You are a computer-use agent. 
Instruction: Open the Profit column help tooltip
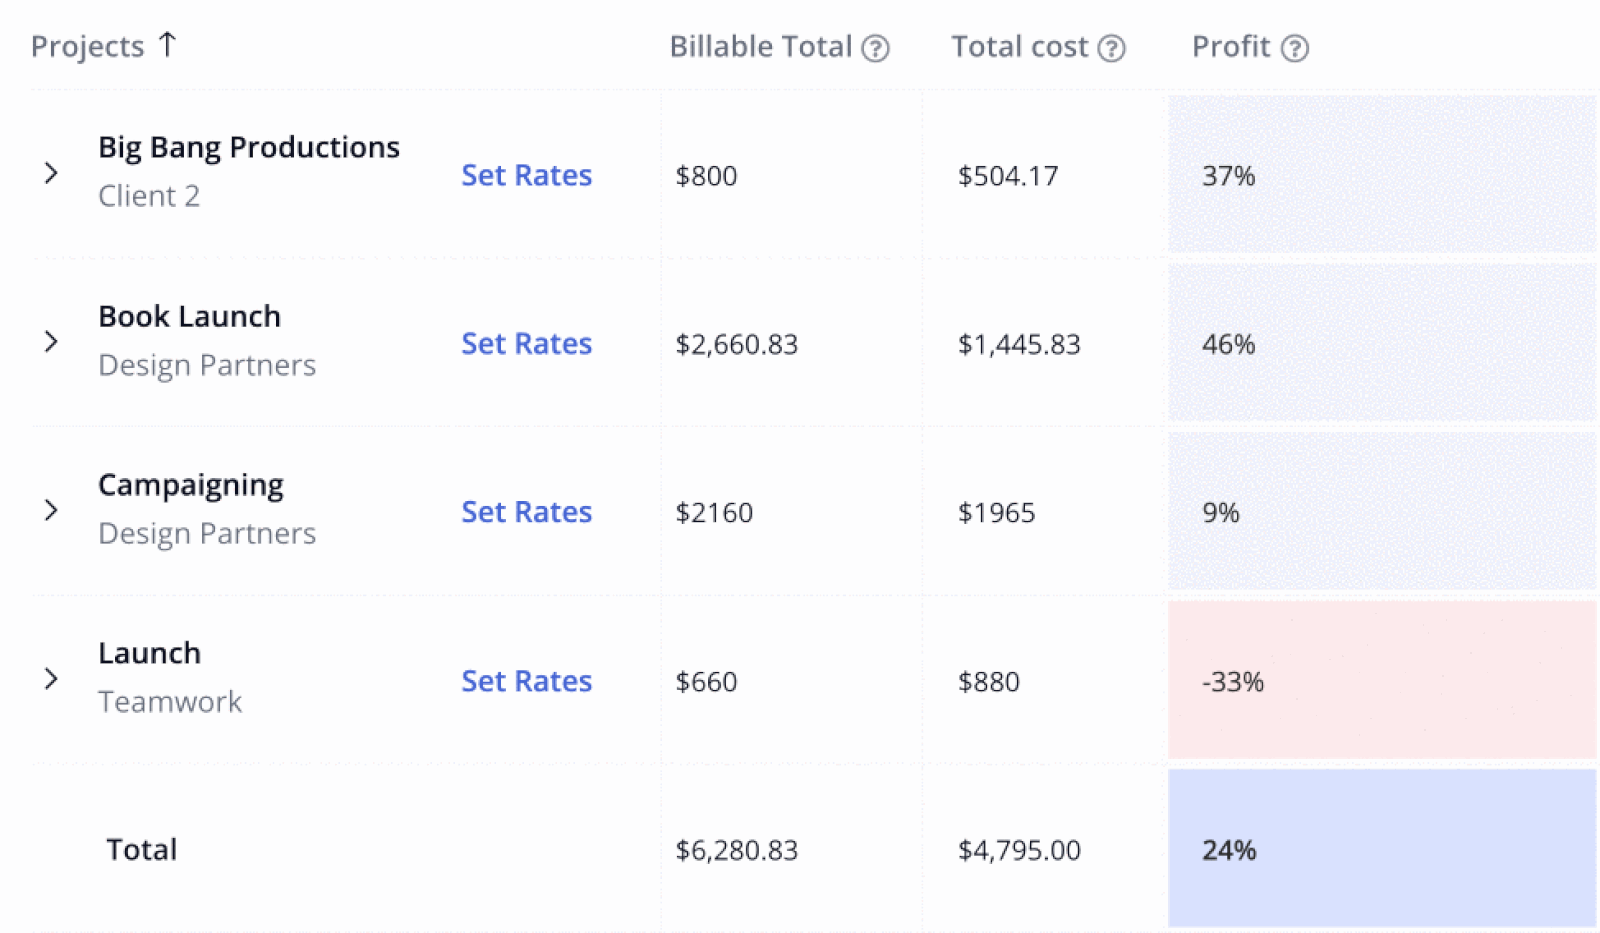pos(1295,47)
